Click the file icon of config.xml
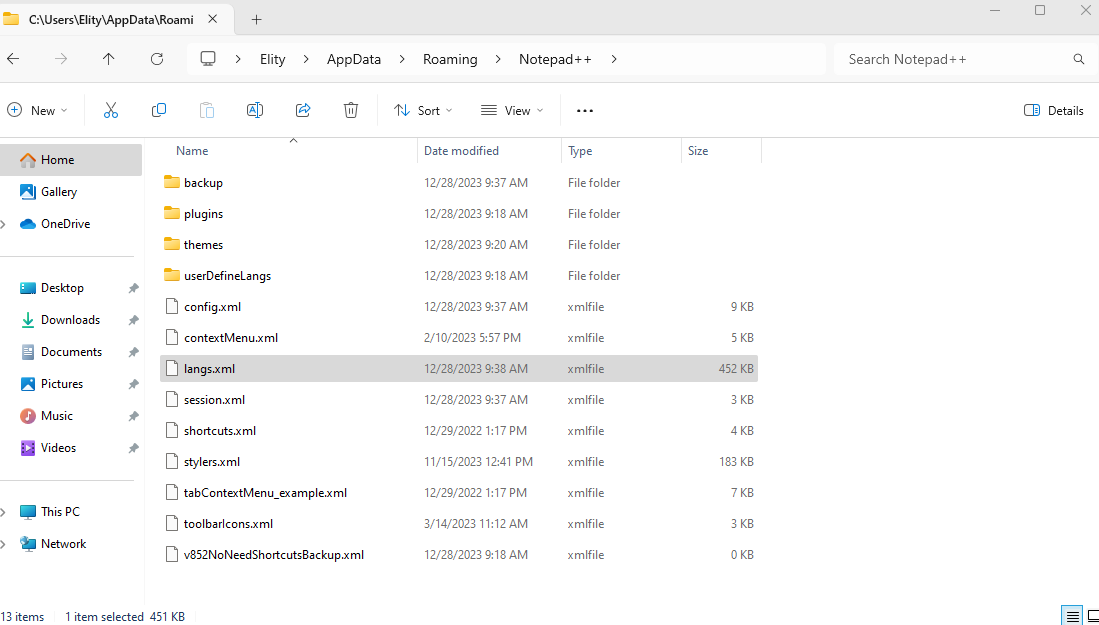Viewport: 1099px width, 625px height. click(172, 306)
